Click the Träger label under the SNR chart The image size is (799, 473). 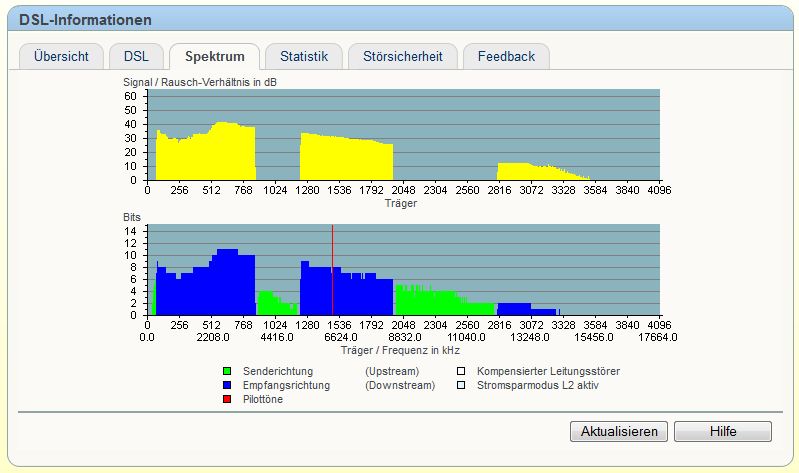[x=401, y=203]
